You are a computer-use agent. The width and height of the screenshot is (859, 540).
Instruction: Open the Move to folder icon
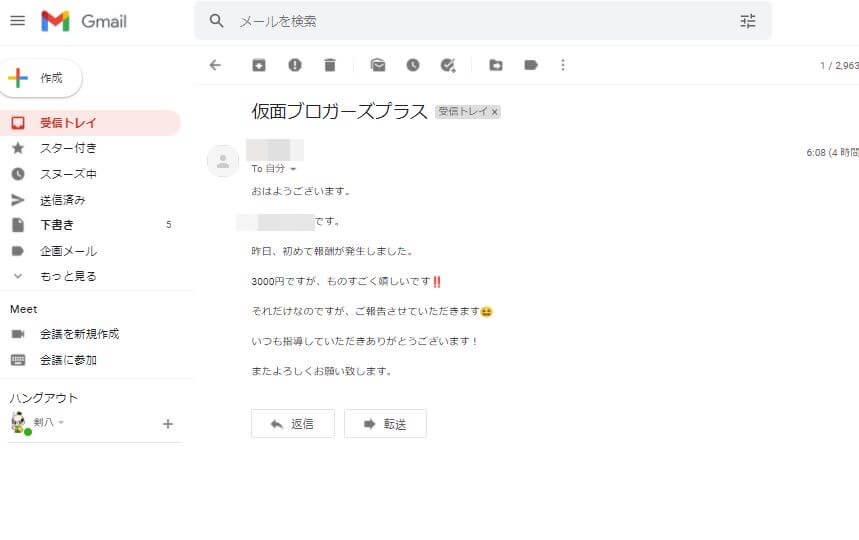[x=496, y=65]
